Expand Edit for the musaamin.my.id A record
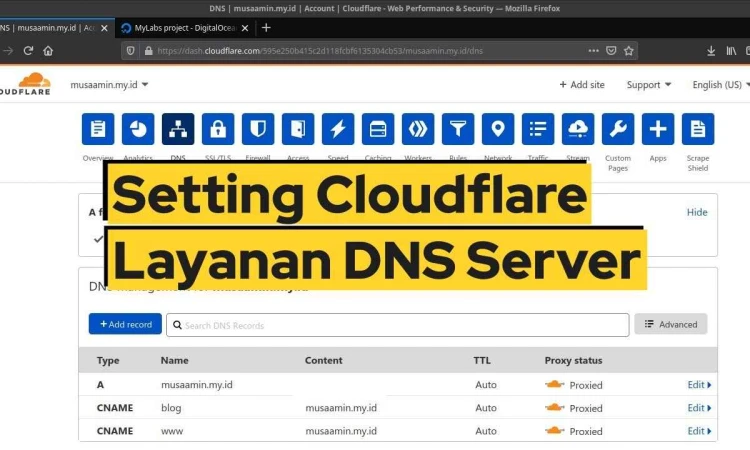The width and height of the screenshot is (750, 450). click(699, 384)
